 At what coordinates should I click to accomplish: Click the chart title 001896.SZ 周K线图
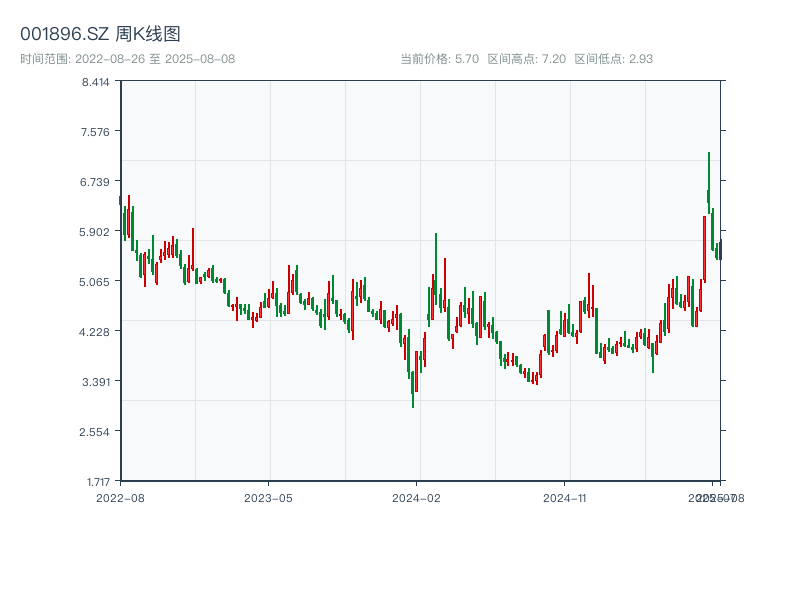tap(101, 34)
